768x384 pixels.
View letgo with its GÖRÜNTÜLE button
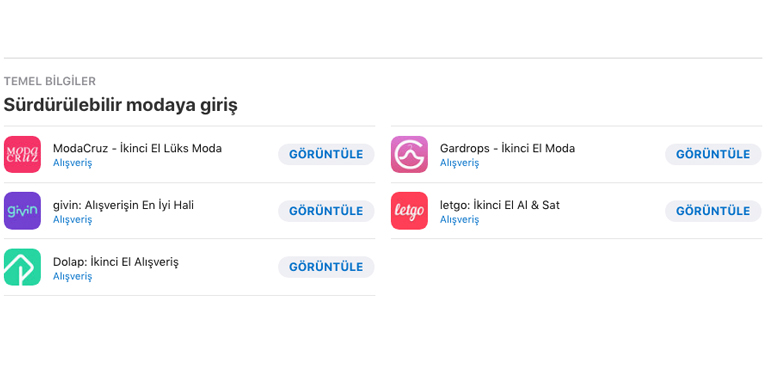point(713,211)
